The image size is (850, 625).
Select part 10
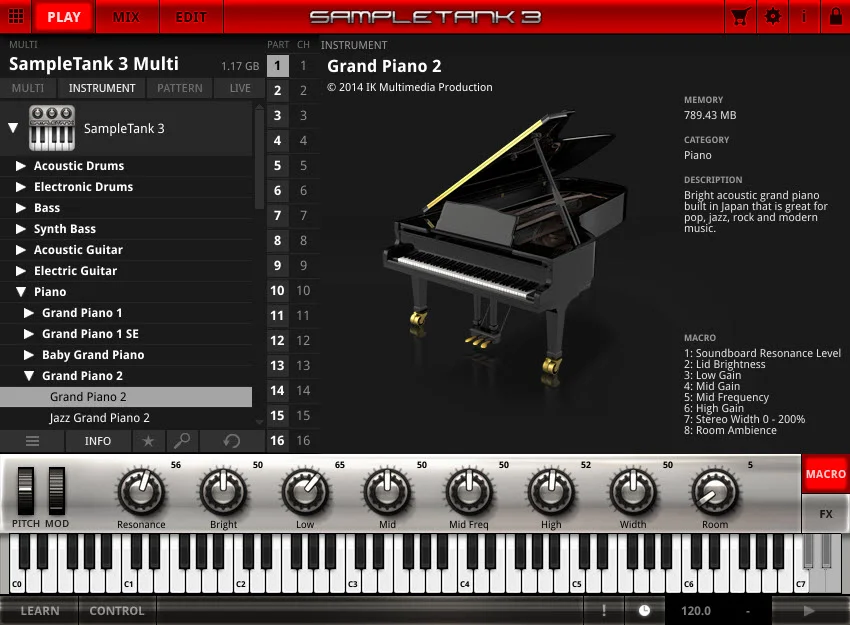click(x=277, y=291)
